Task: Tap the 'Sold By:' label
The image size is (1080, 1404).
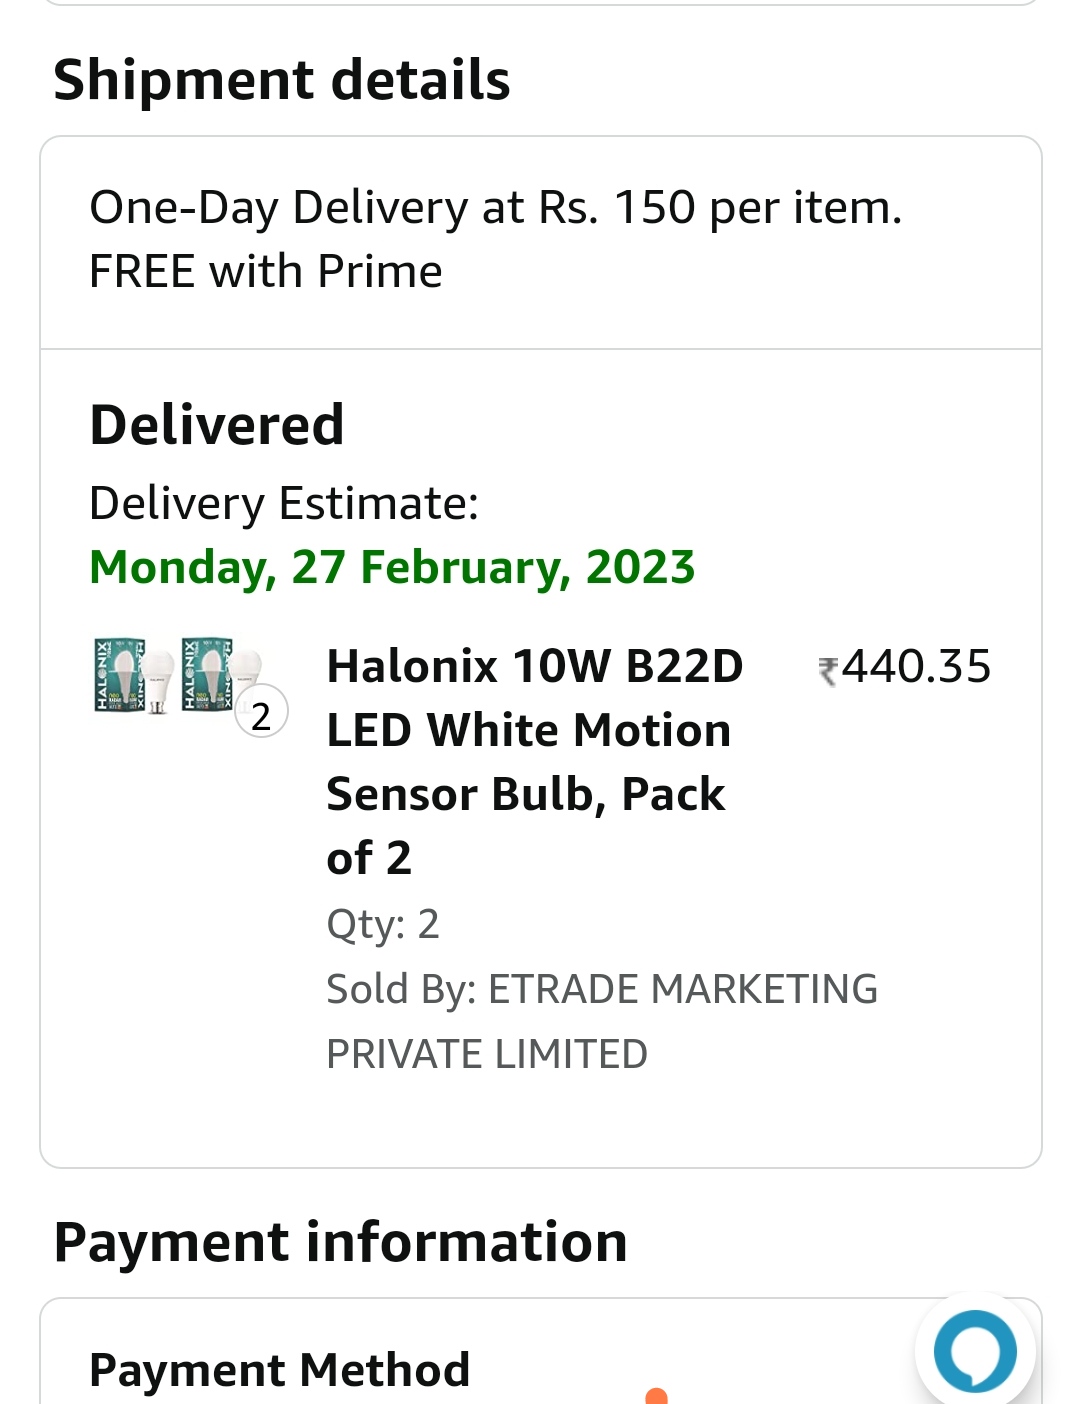Action: tap(402, 989)
